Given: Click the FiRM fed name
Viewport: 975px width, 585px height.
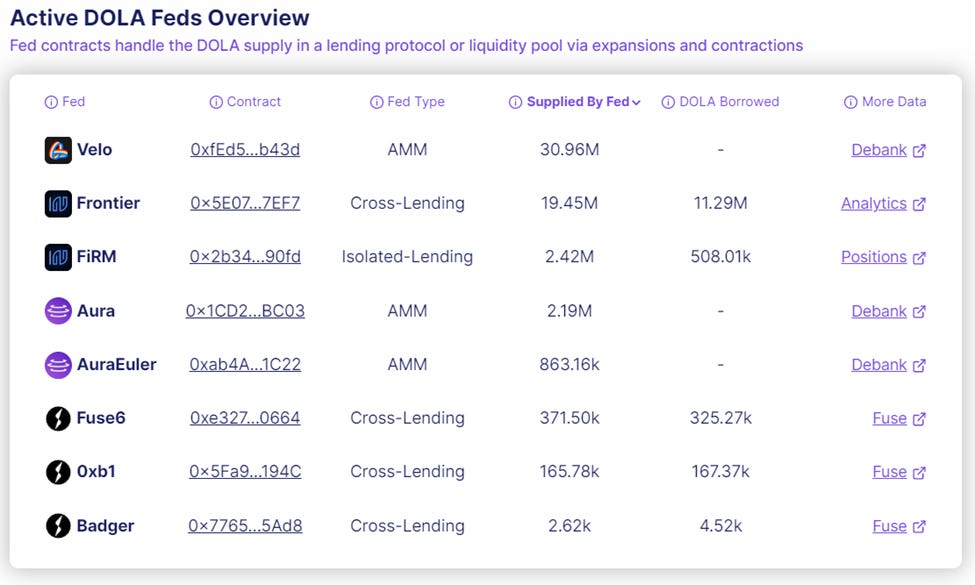Looking at the screenshot, I should (96, 257).
